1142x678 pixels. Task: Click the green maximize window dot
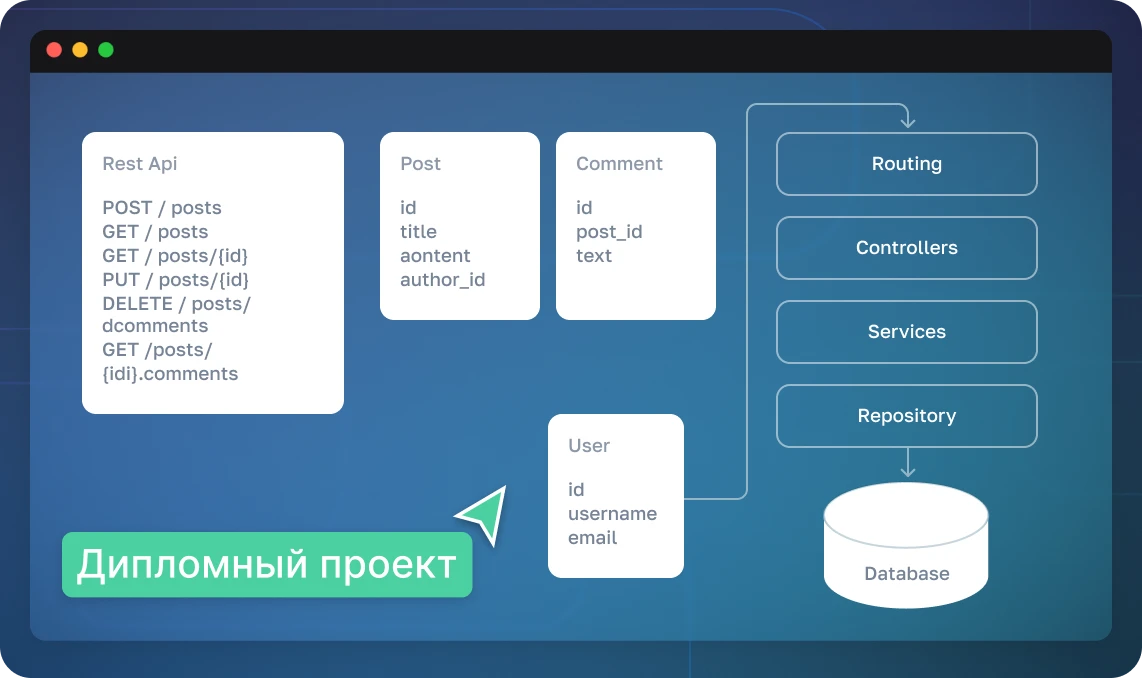coord(106,50)
